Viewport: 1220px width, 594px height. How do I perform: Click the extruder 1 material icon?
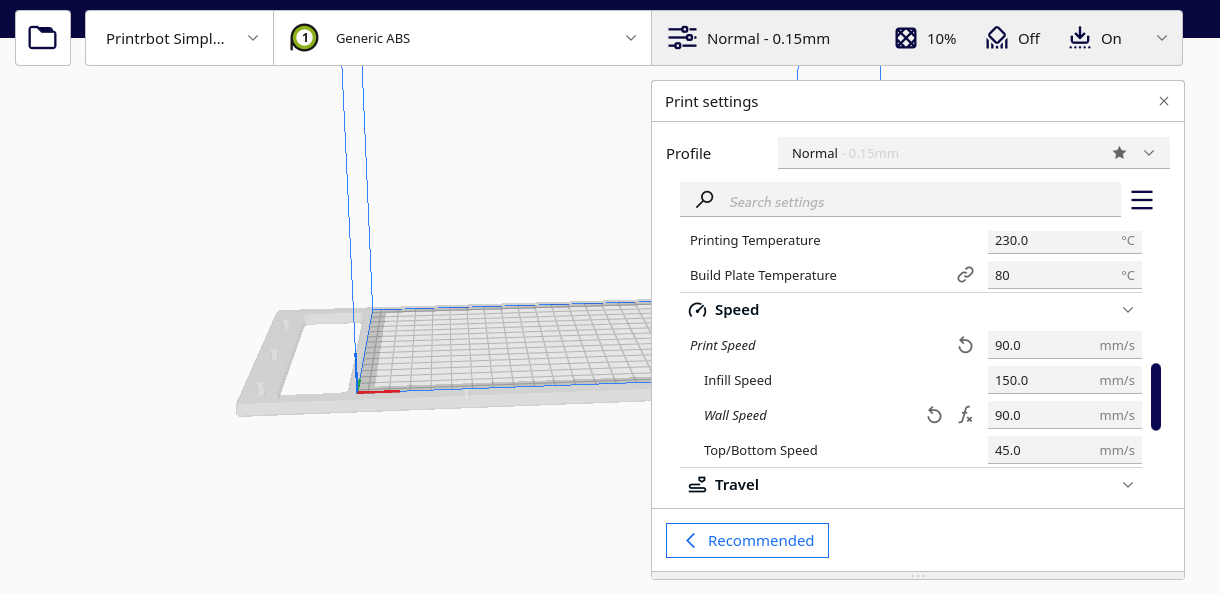pyautogui.click(x=304, y=39)
